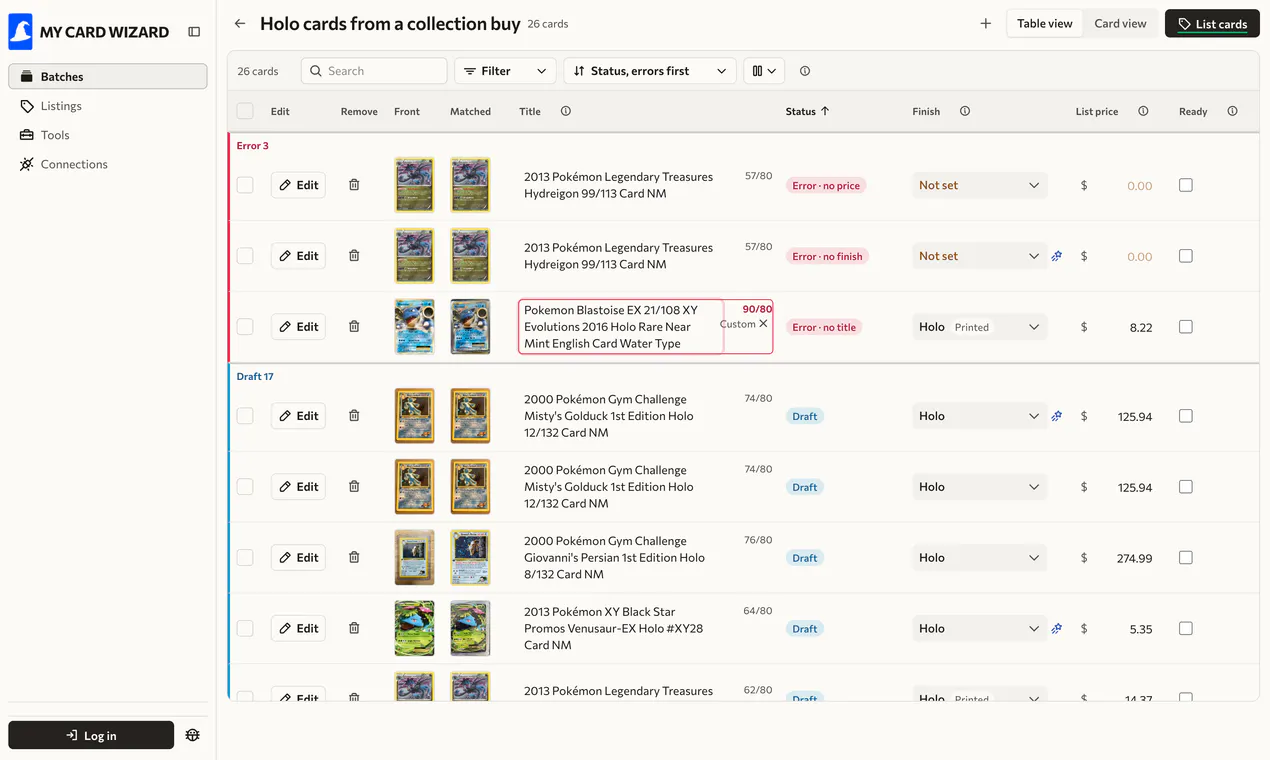Click pin icon on the no-finish Hydreigon row
Screen dimensions: 1270x760
coord(1057,256)
